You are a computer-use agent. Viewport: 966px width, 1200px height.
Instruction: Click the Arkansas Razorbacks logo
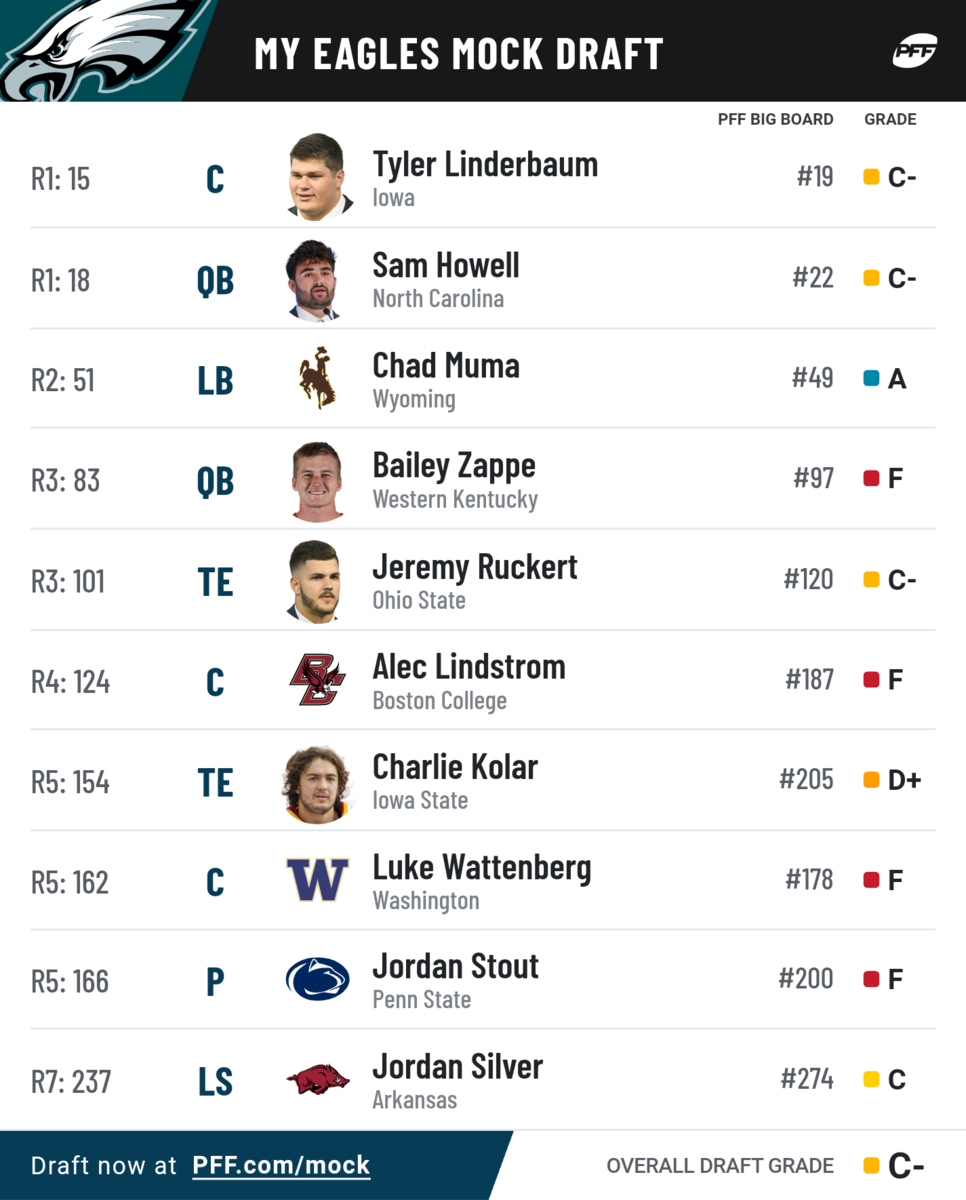[317, 1080]
